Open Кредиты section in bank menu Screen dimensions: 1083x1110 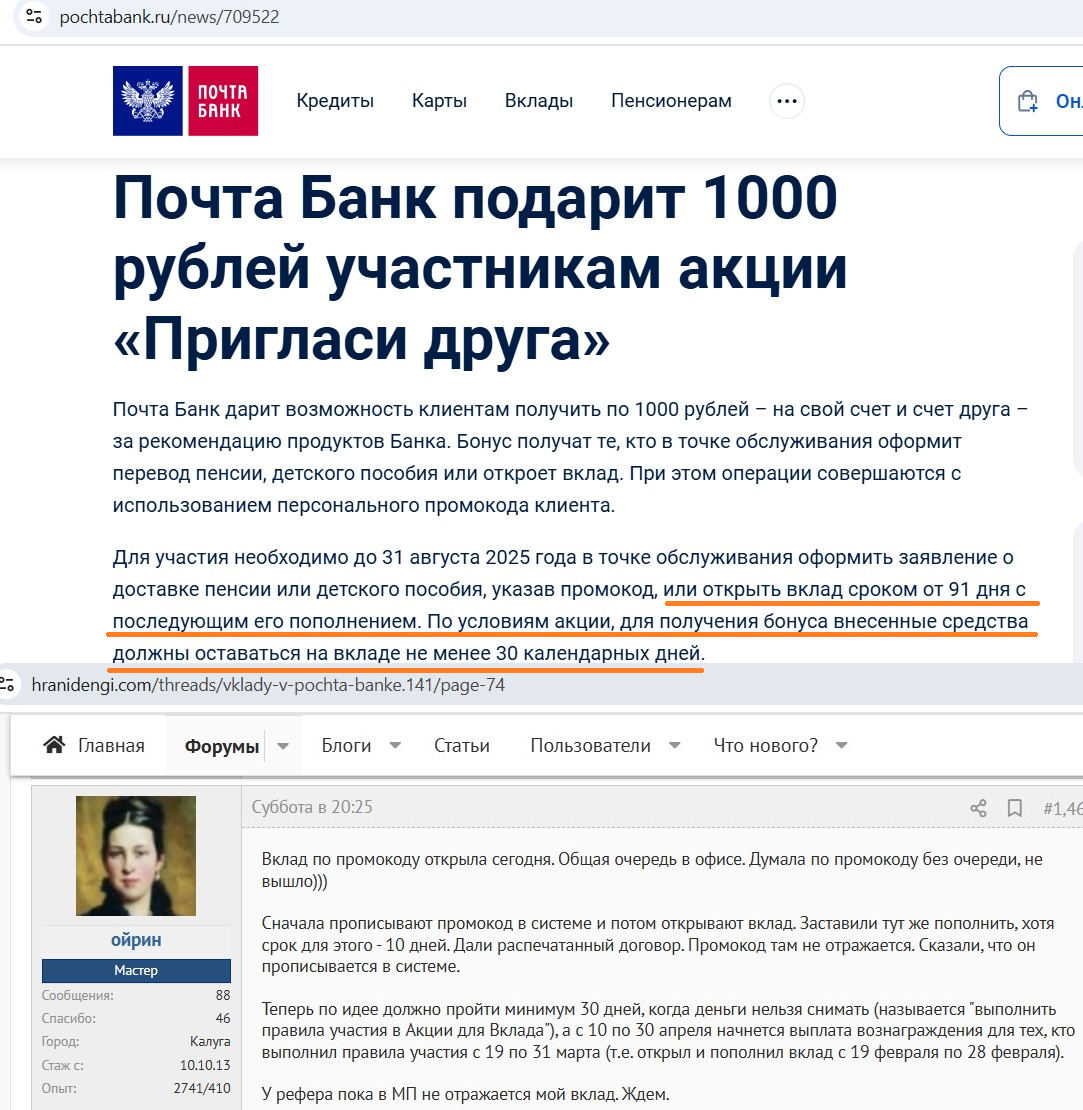[x=335, y=101]
